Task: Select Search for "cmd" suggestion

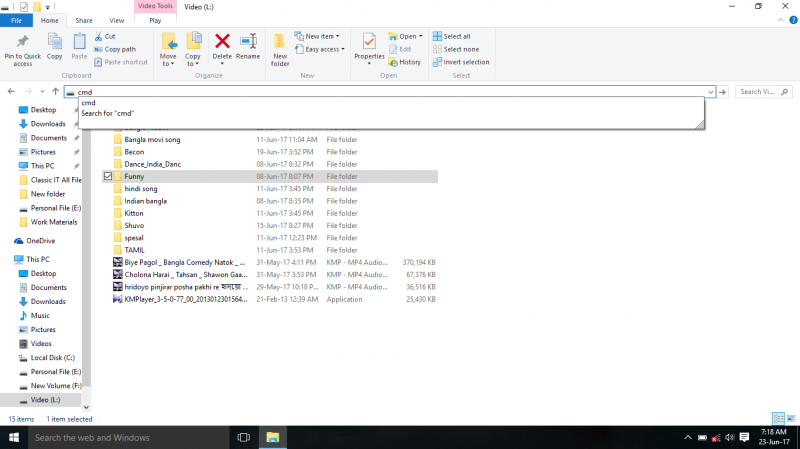Action: coord(391,113)
